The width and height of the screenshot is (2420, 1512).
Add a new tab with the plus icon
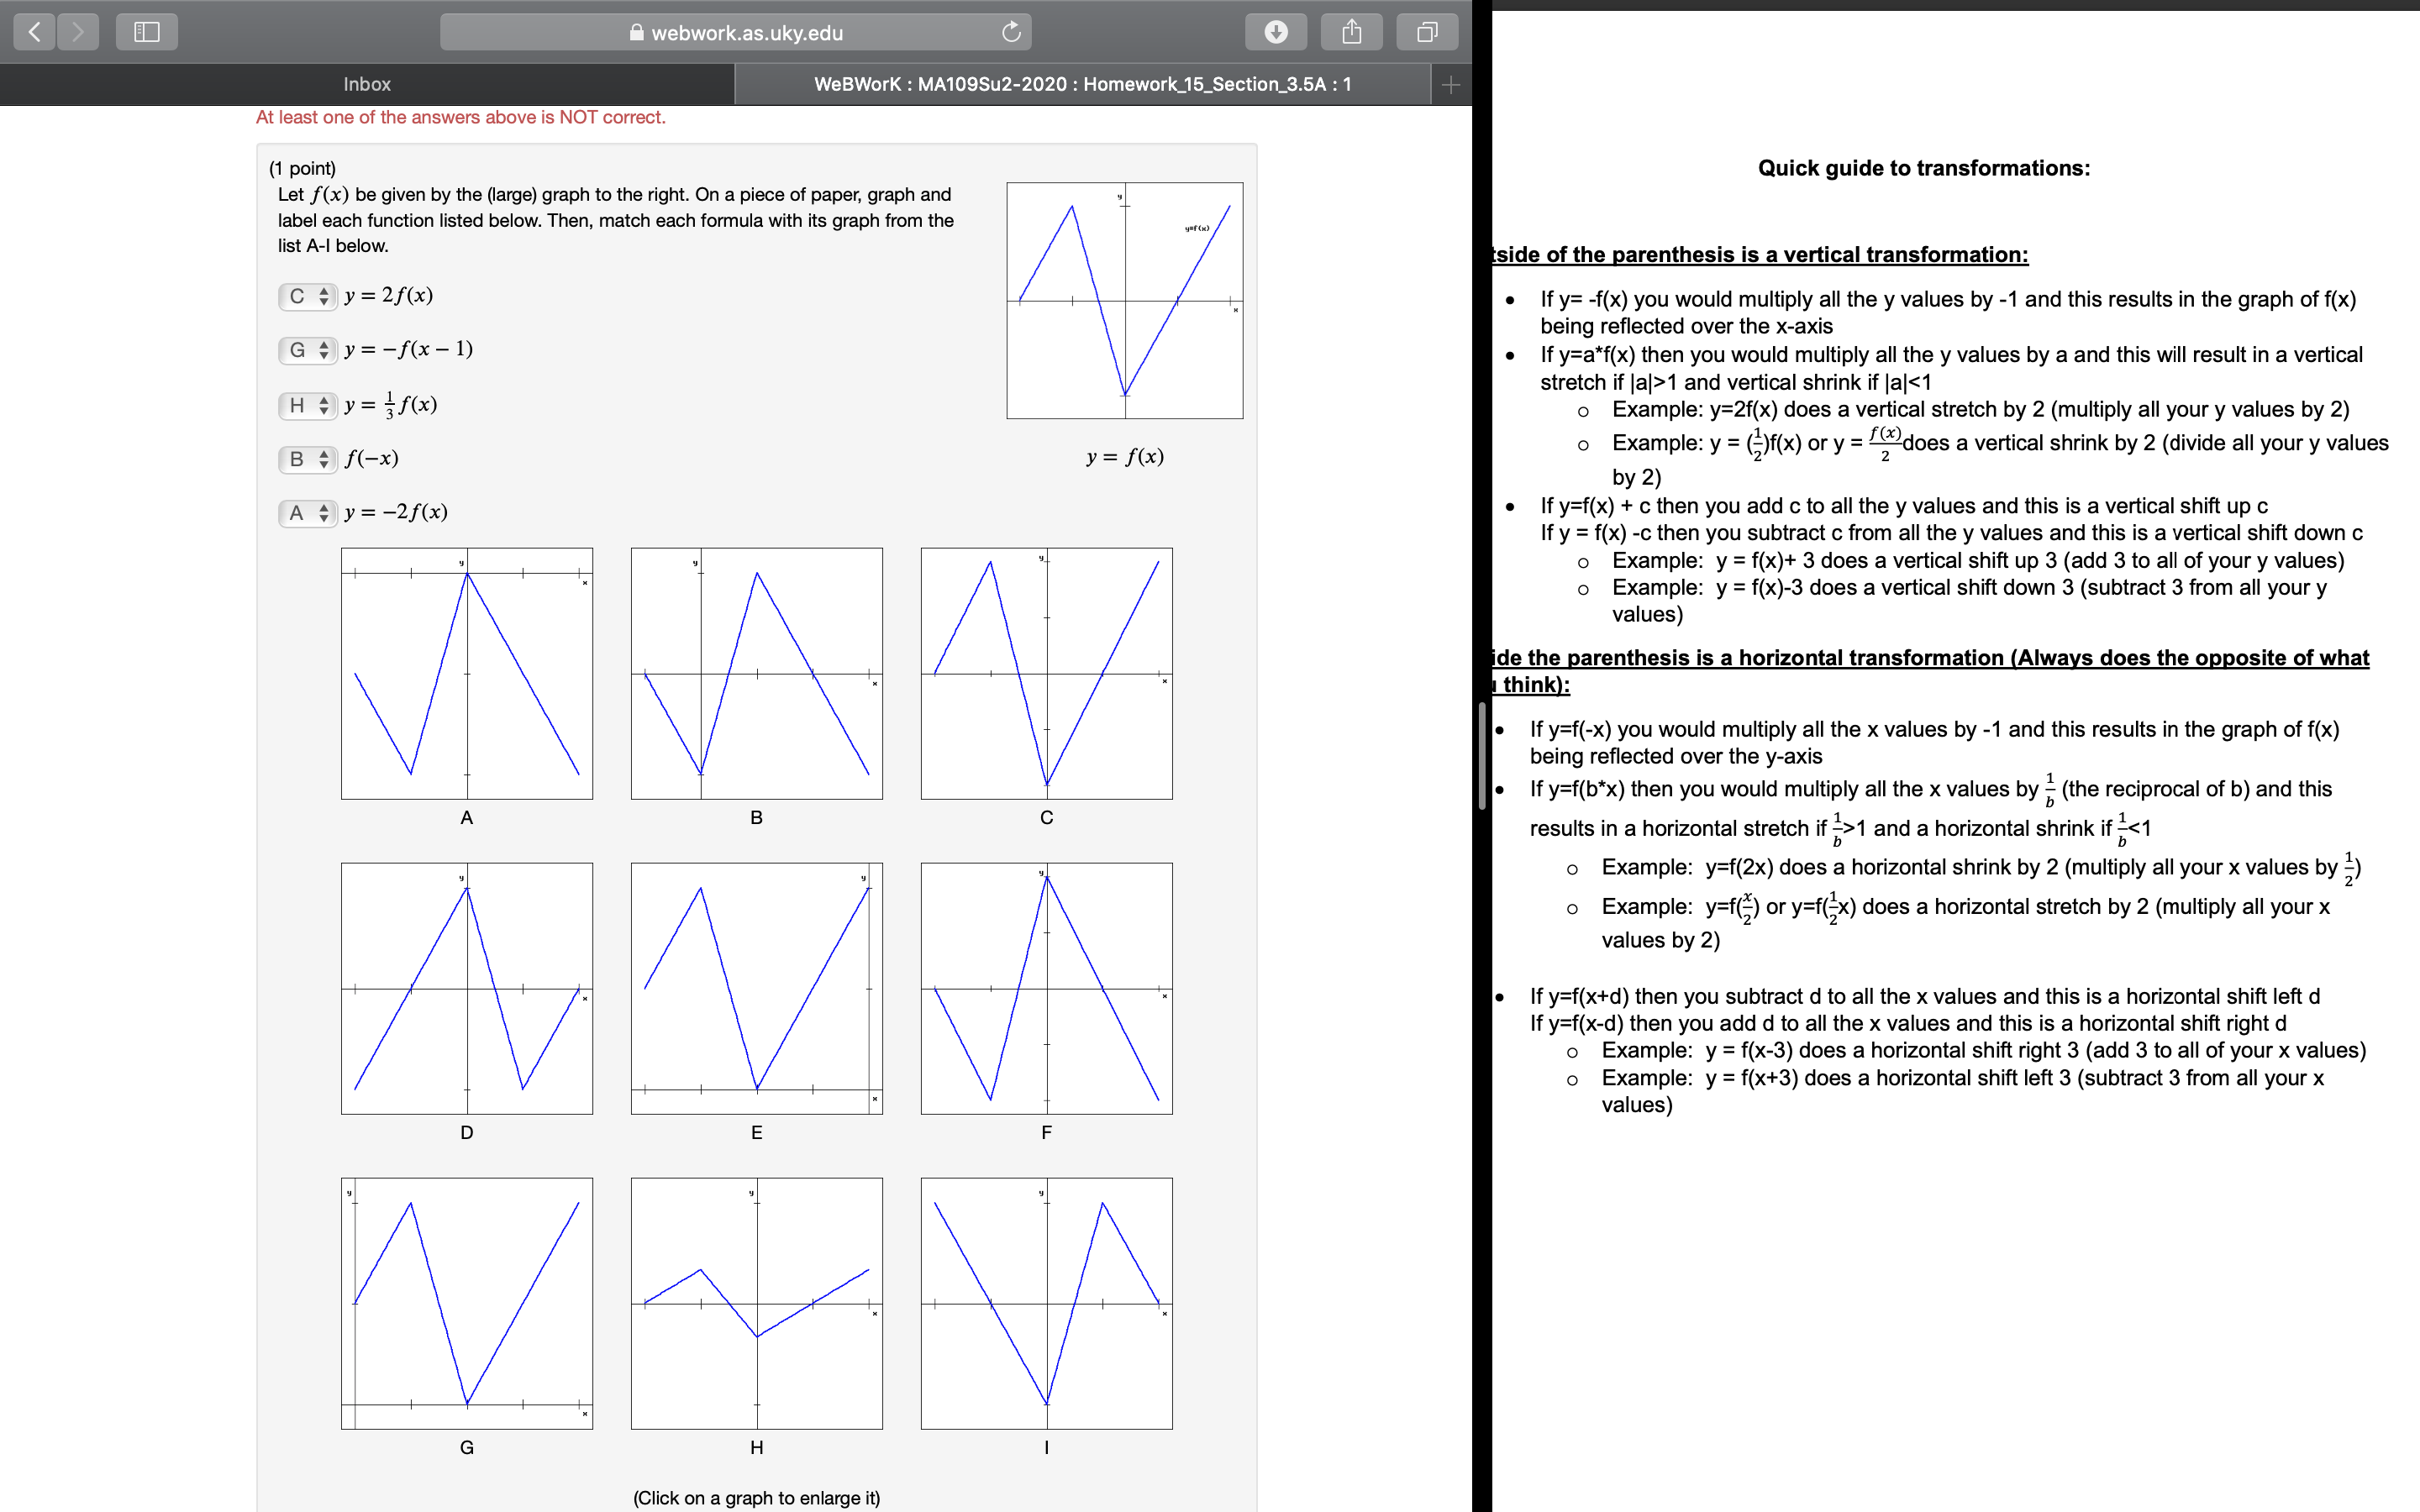[x=1451, y=85]
